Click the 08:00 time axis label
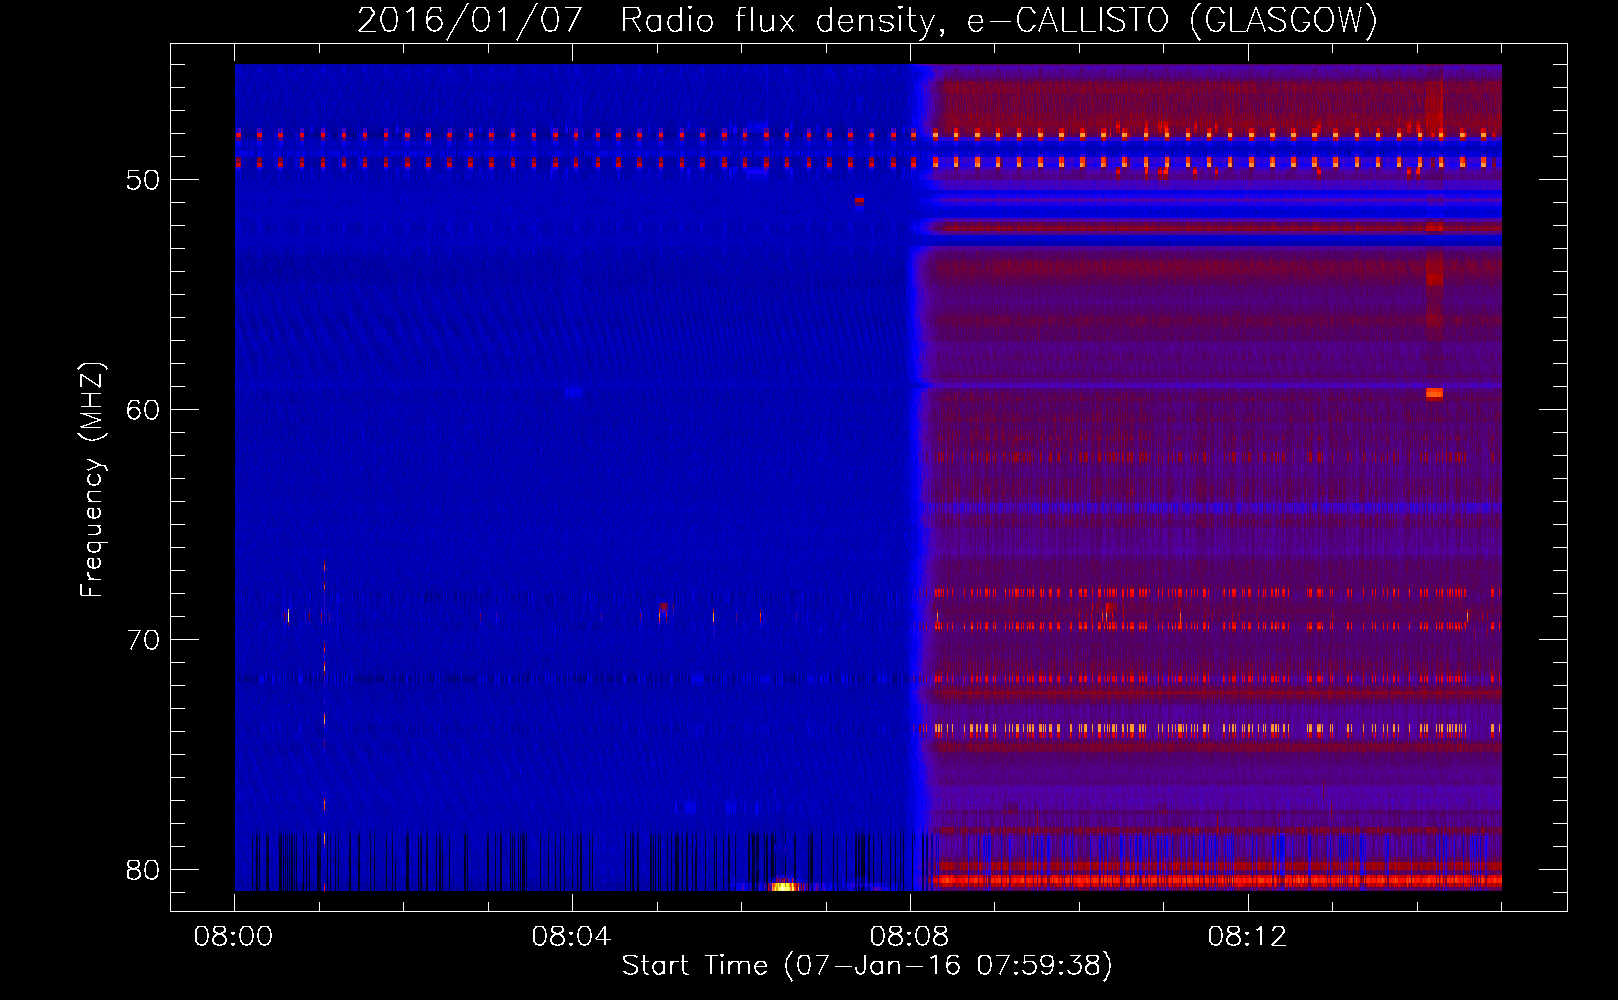Screen dimensions: 1618x1000 point(234,937)
